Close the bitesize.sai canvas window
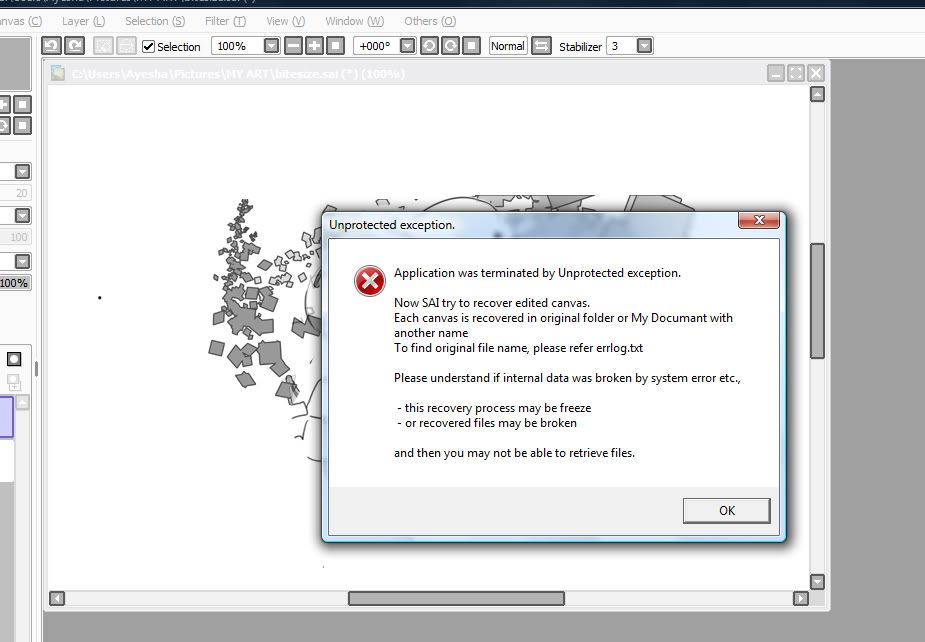Viewport: 925px width, 642px height. (x=816, y=73)
